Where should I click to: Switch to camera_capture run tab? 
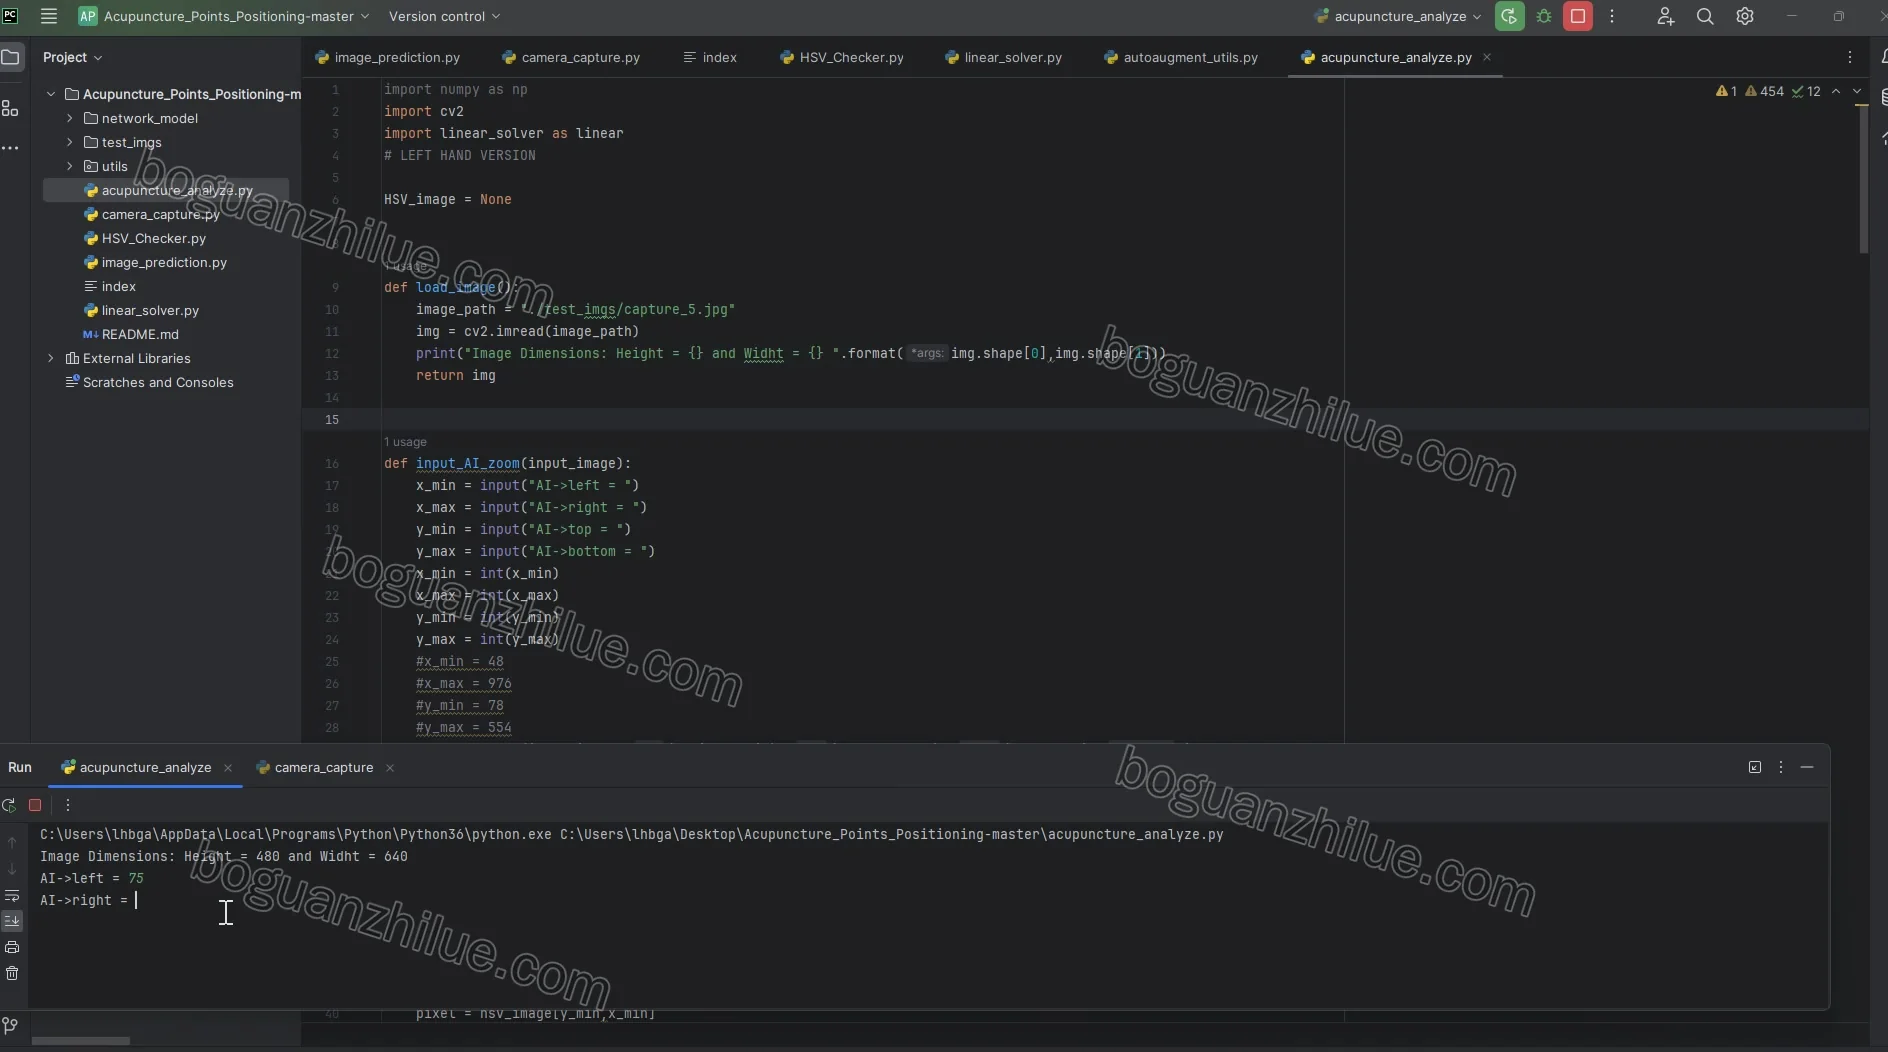click(x=324, y=767)
